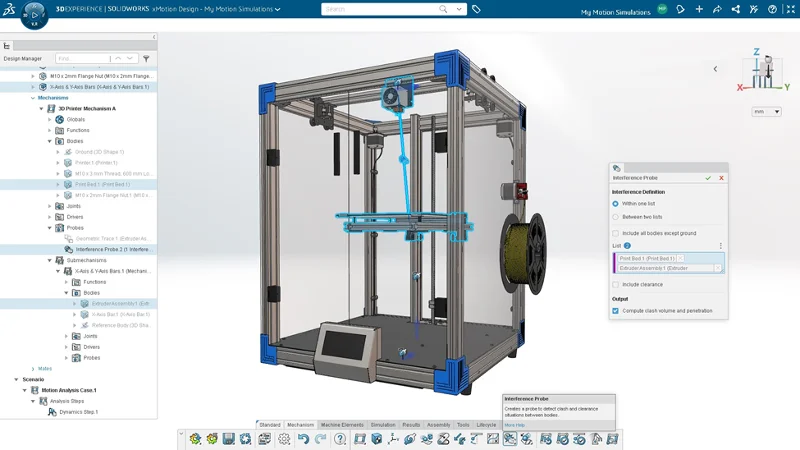This screenshot has width=800, height=450.
Task: Click the More Help link in tooltip
Action: click(x=514, y=425)
